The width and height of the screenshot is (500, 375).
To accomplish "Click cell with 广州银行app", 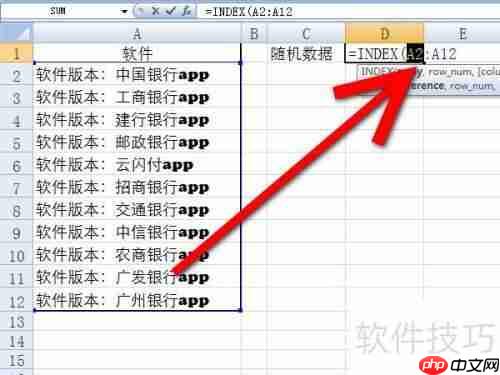I will point(137,300).
